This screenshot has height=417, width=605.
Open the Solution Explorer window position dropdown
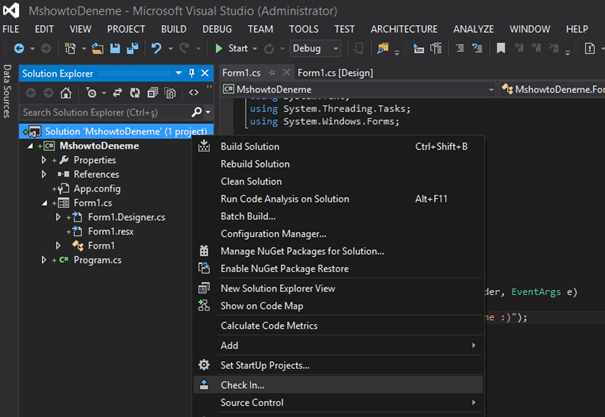(178, 73)
